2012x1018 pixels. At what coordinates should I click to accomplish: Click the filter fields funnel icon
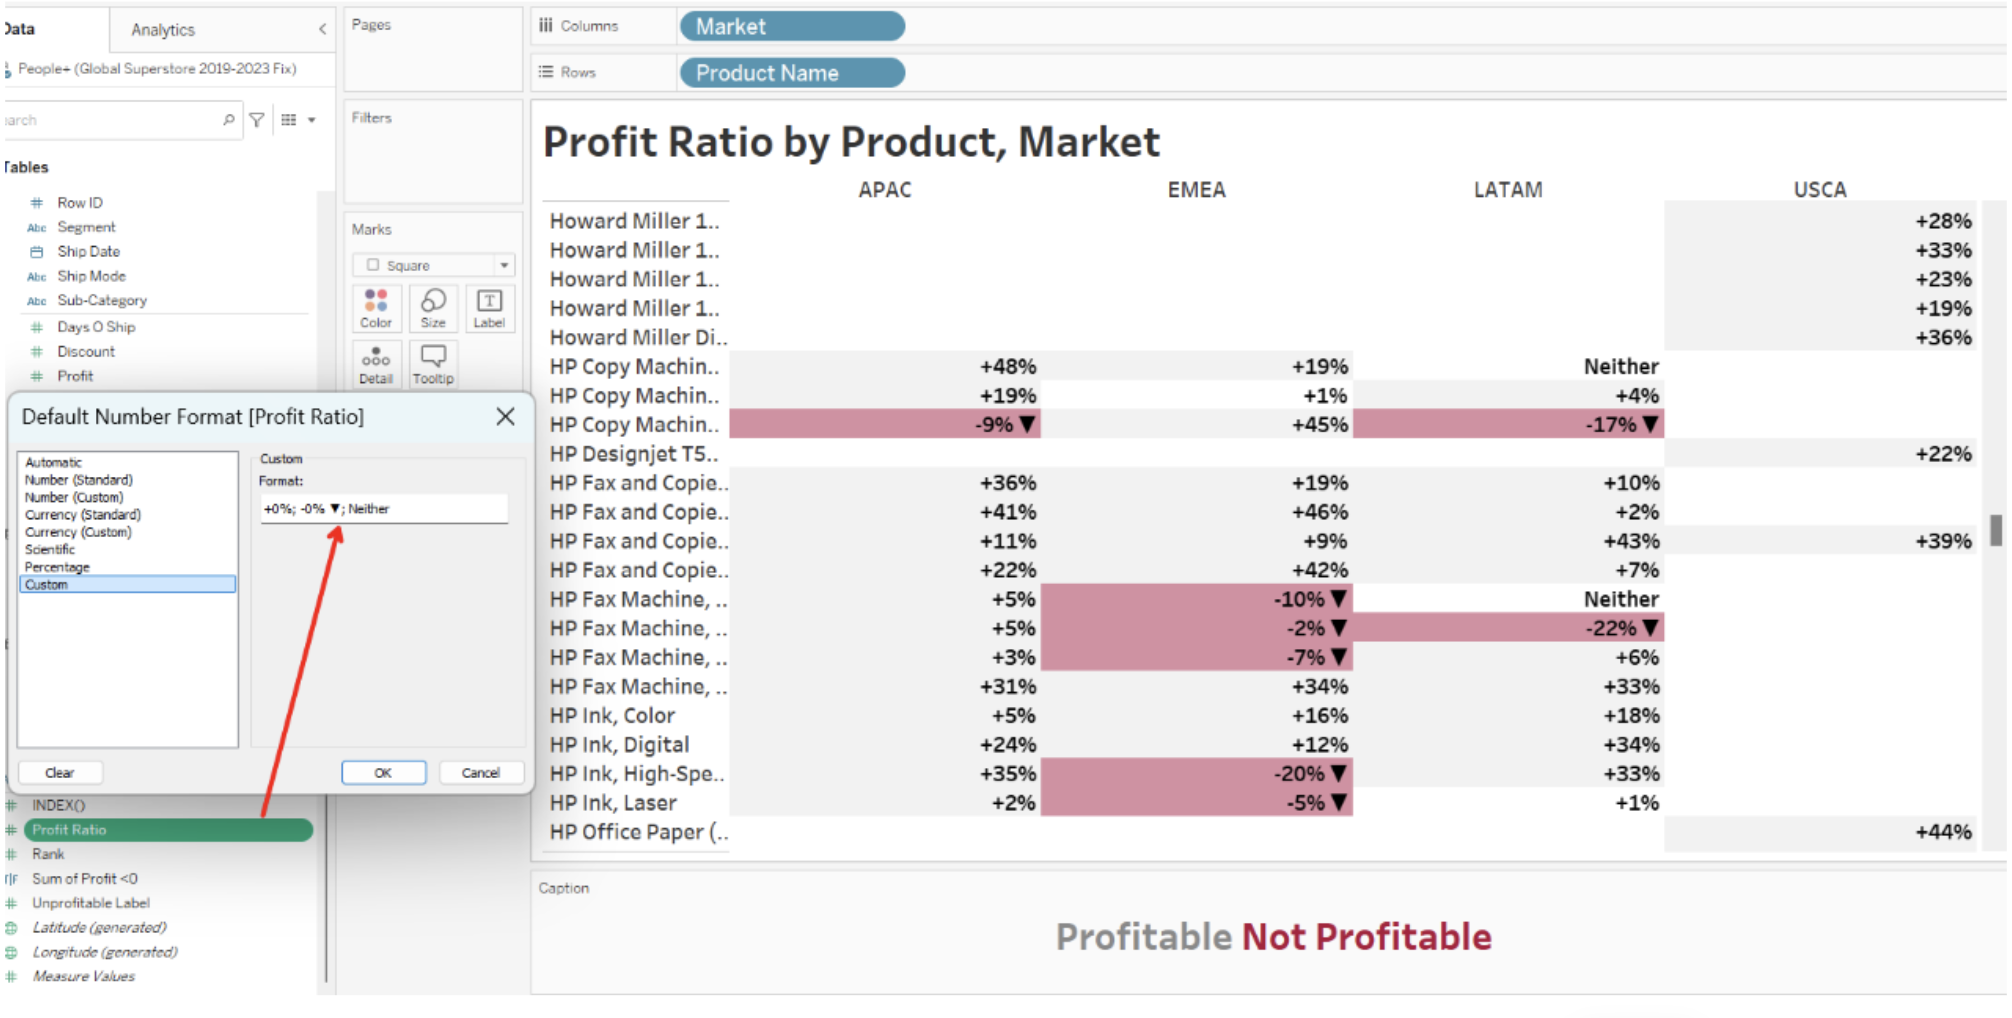[257, 120]
